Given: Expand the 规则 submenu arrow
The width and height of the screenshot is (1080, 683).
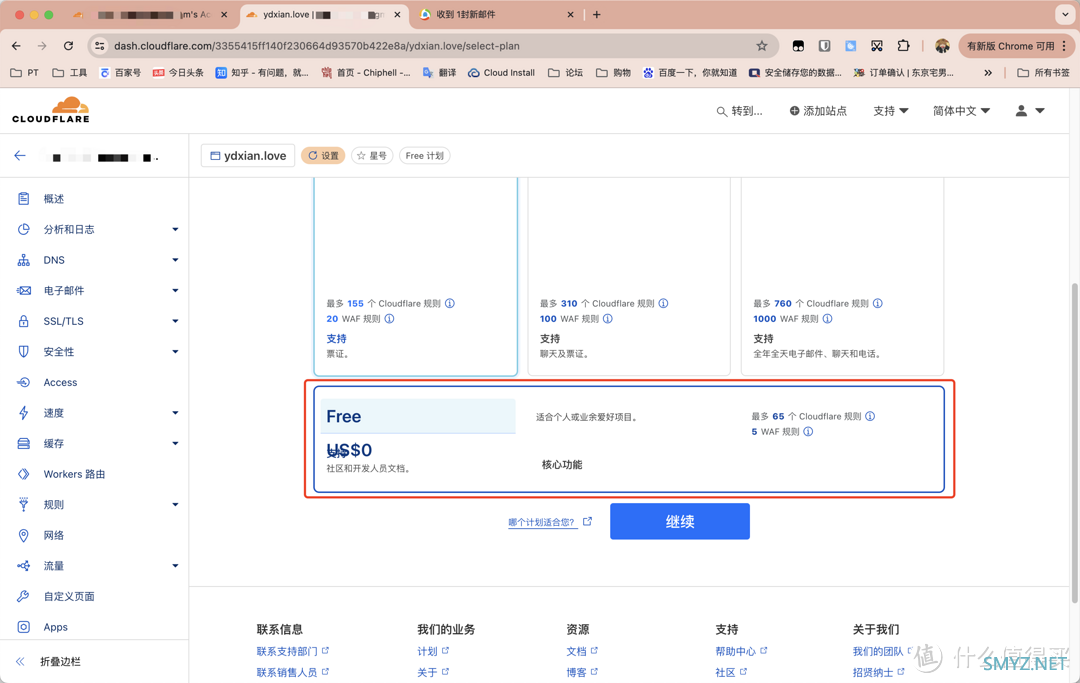Looking at the screenshot, I should pyautogui.click(x=175, y=505).
